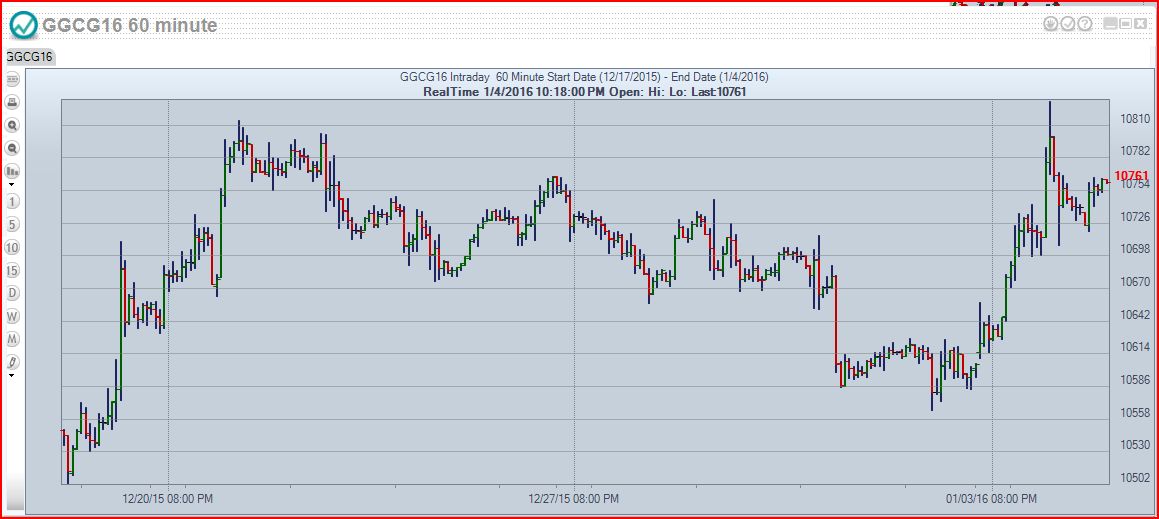This screenshot has height=519, width=1159.
Task: Select the GGCG16 tab
Action: 29,57
